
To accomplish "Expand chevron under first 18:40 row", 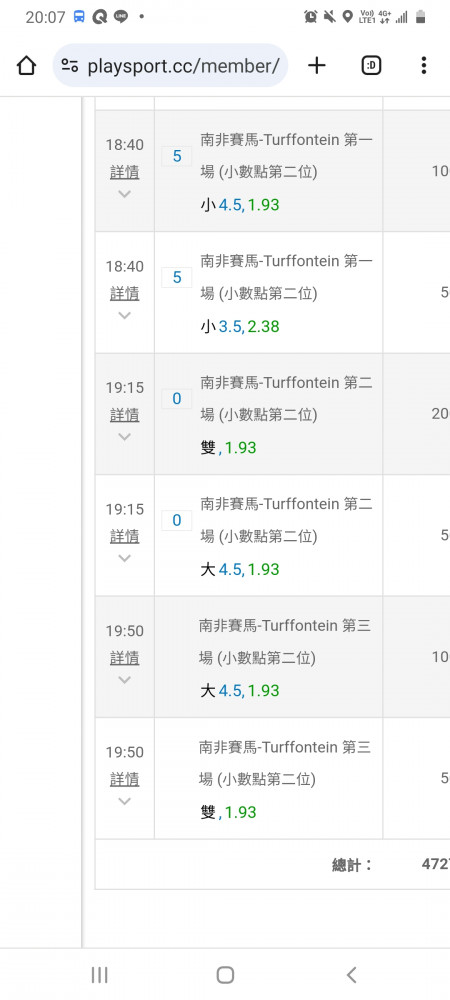I will tap(125, 194).
